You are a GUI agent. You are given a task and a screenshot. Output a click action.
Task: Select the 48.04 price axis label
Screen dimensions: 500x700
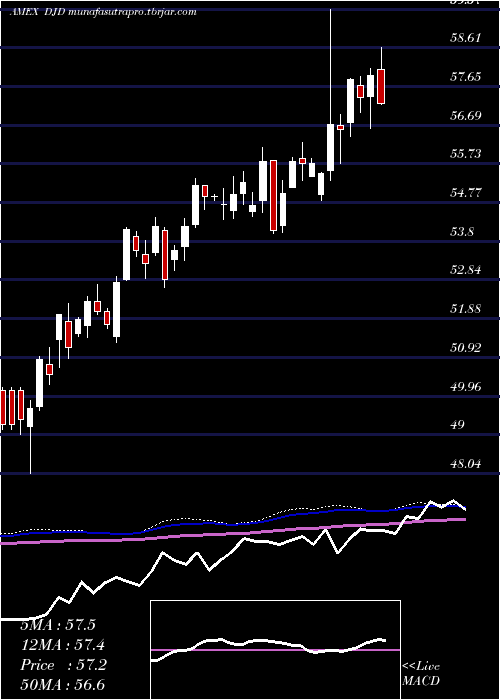pyautogui.click(x=466, y=464)
